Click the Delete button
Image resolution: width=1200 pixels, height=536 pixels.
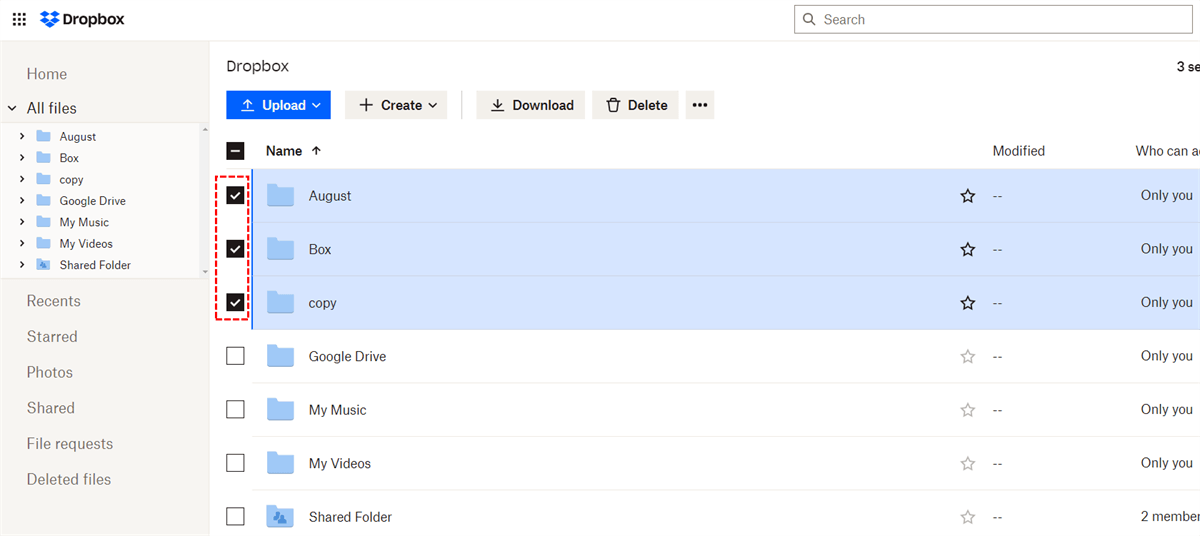(636, 105)
